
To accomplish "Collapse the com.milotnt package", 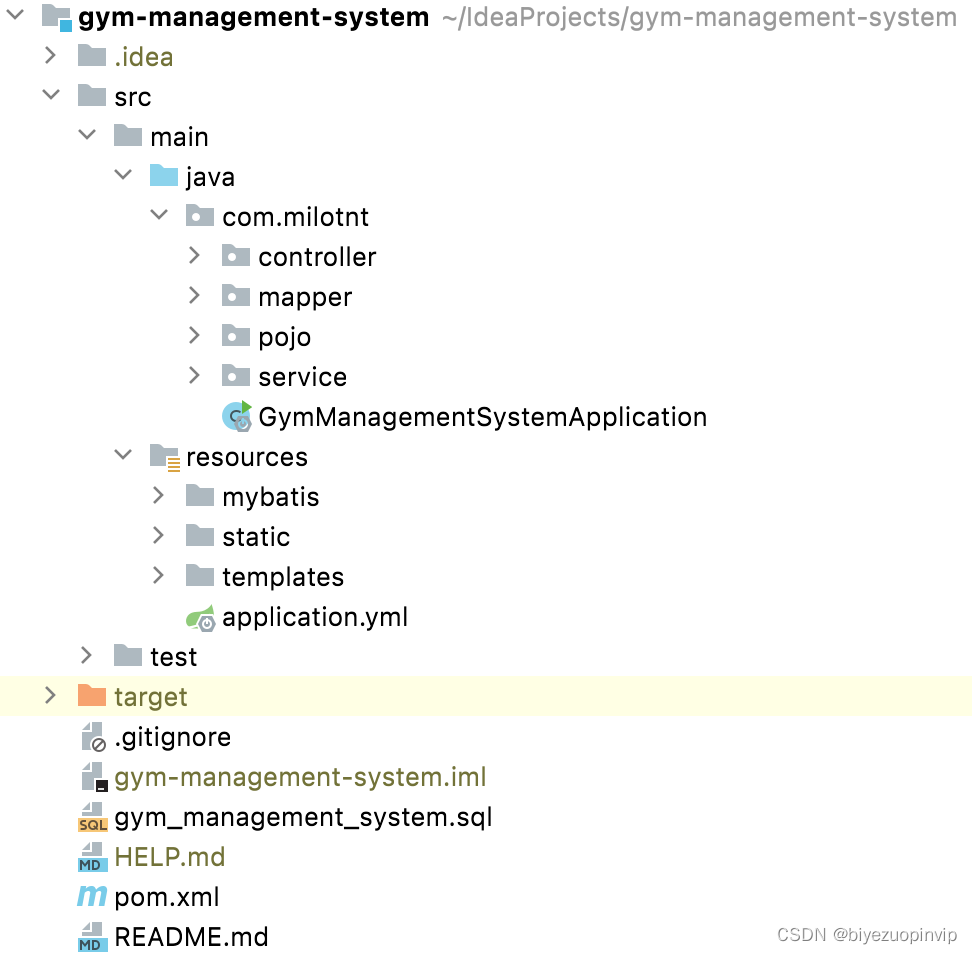I will (158, 216).
